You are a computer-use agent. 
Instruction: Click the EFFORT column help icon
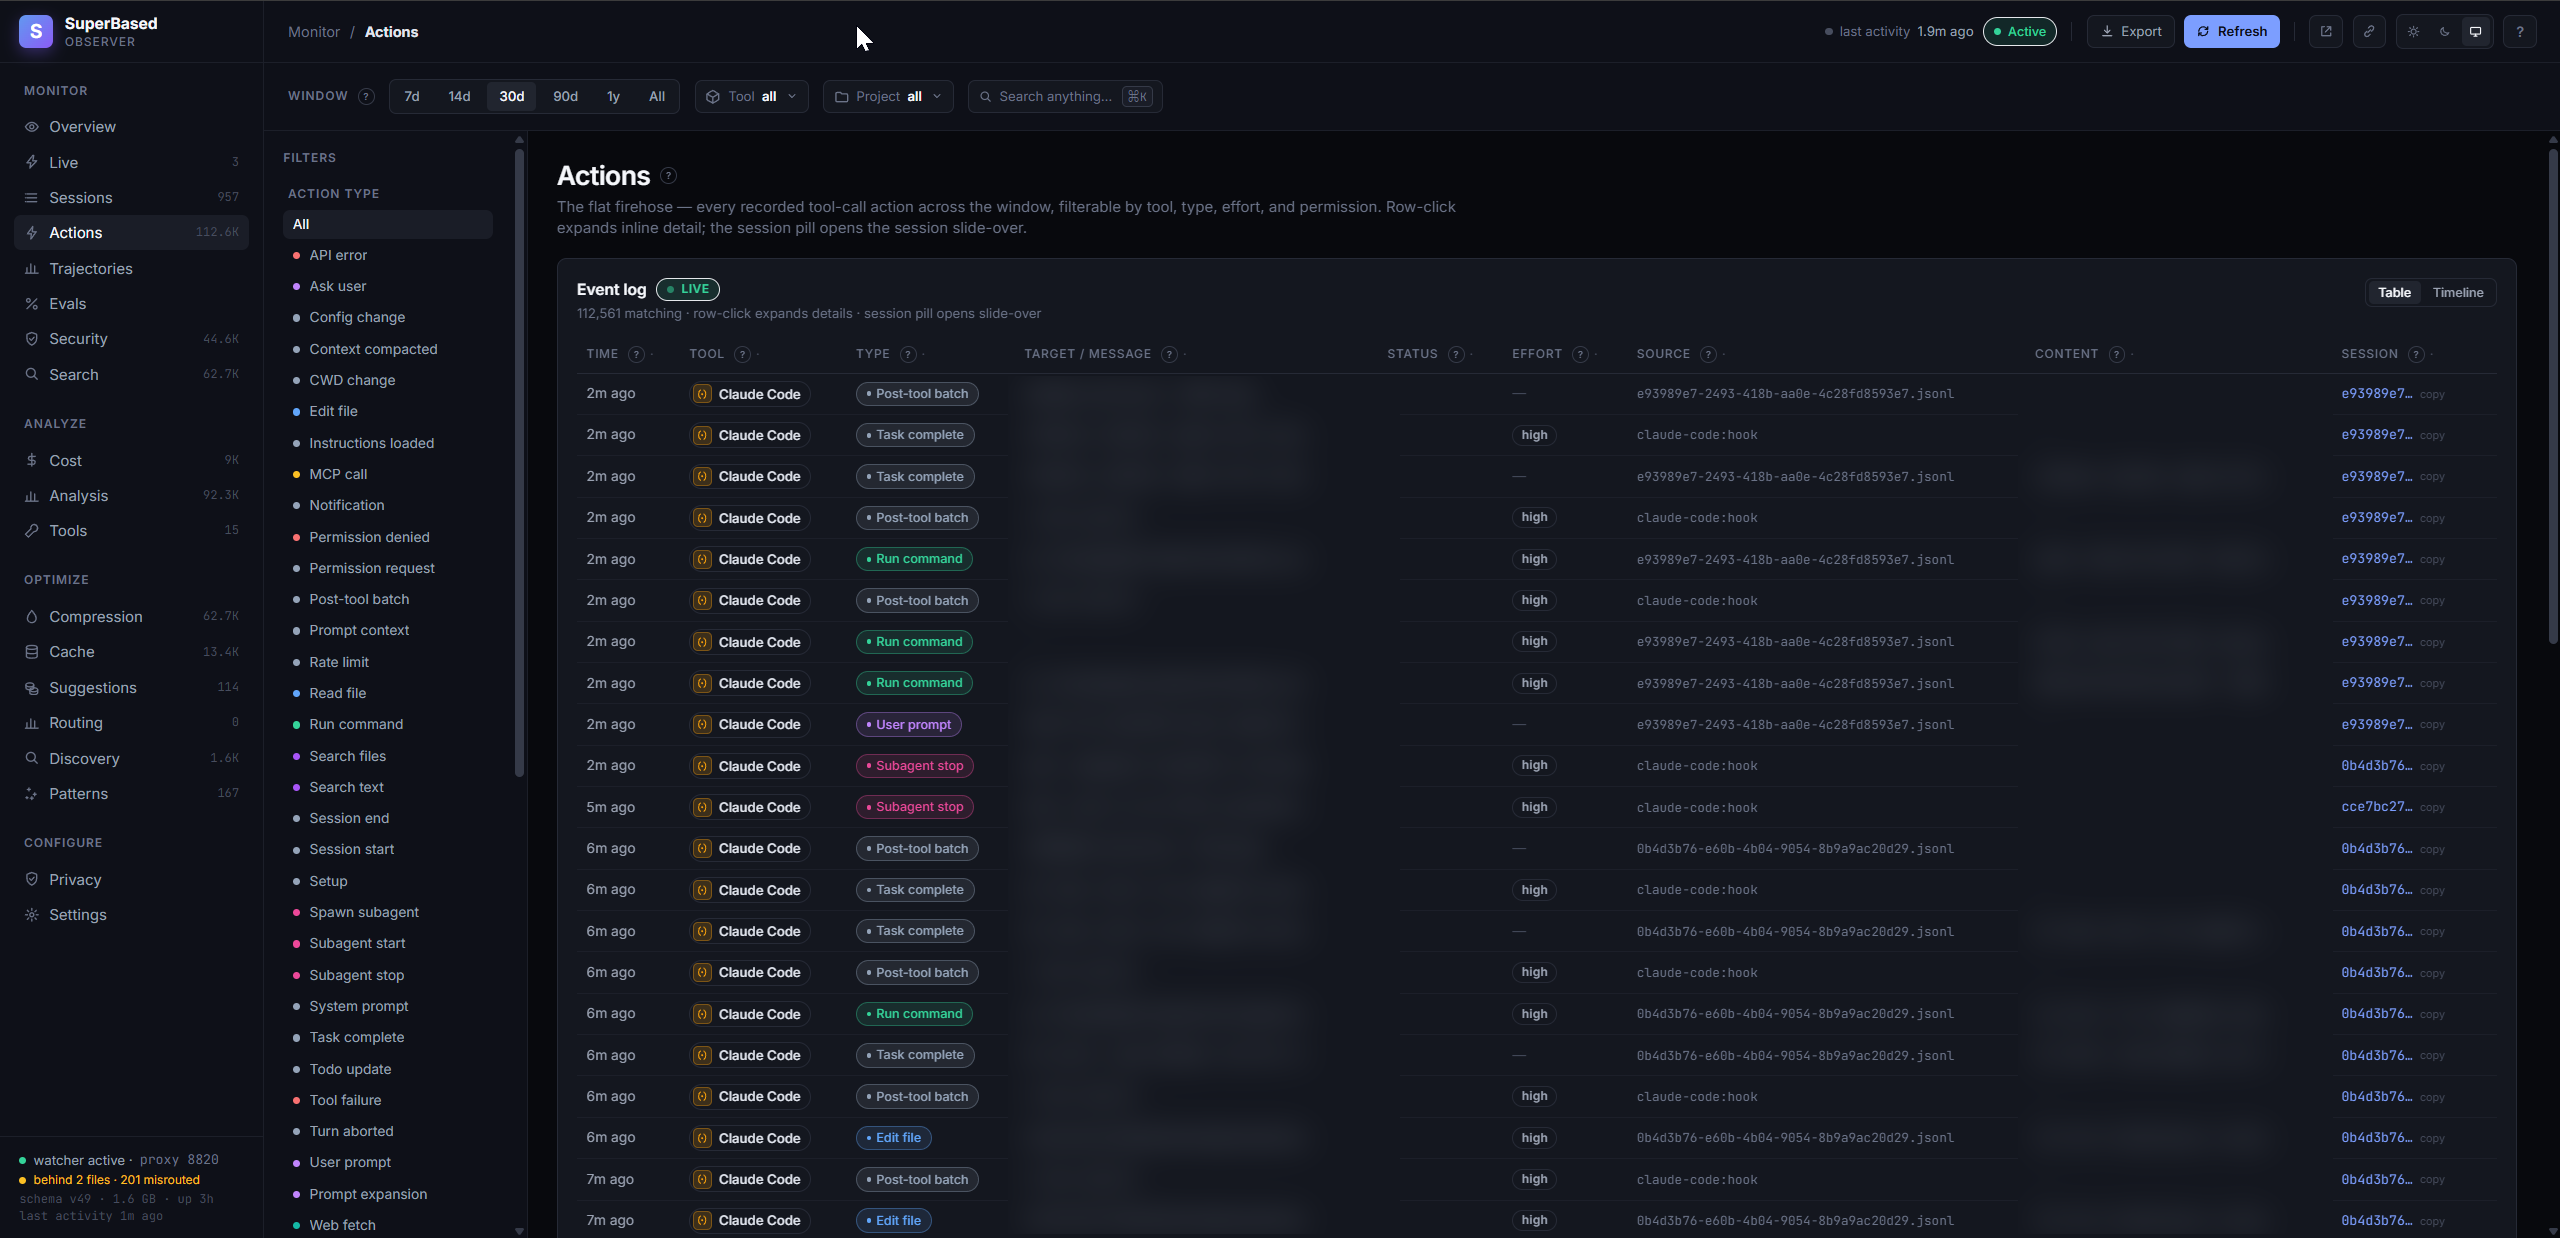tap(1580, 354)
